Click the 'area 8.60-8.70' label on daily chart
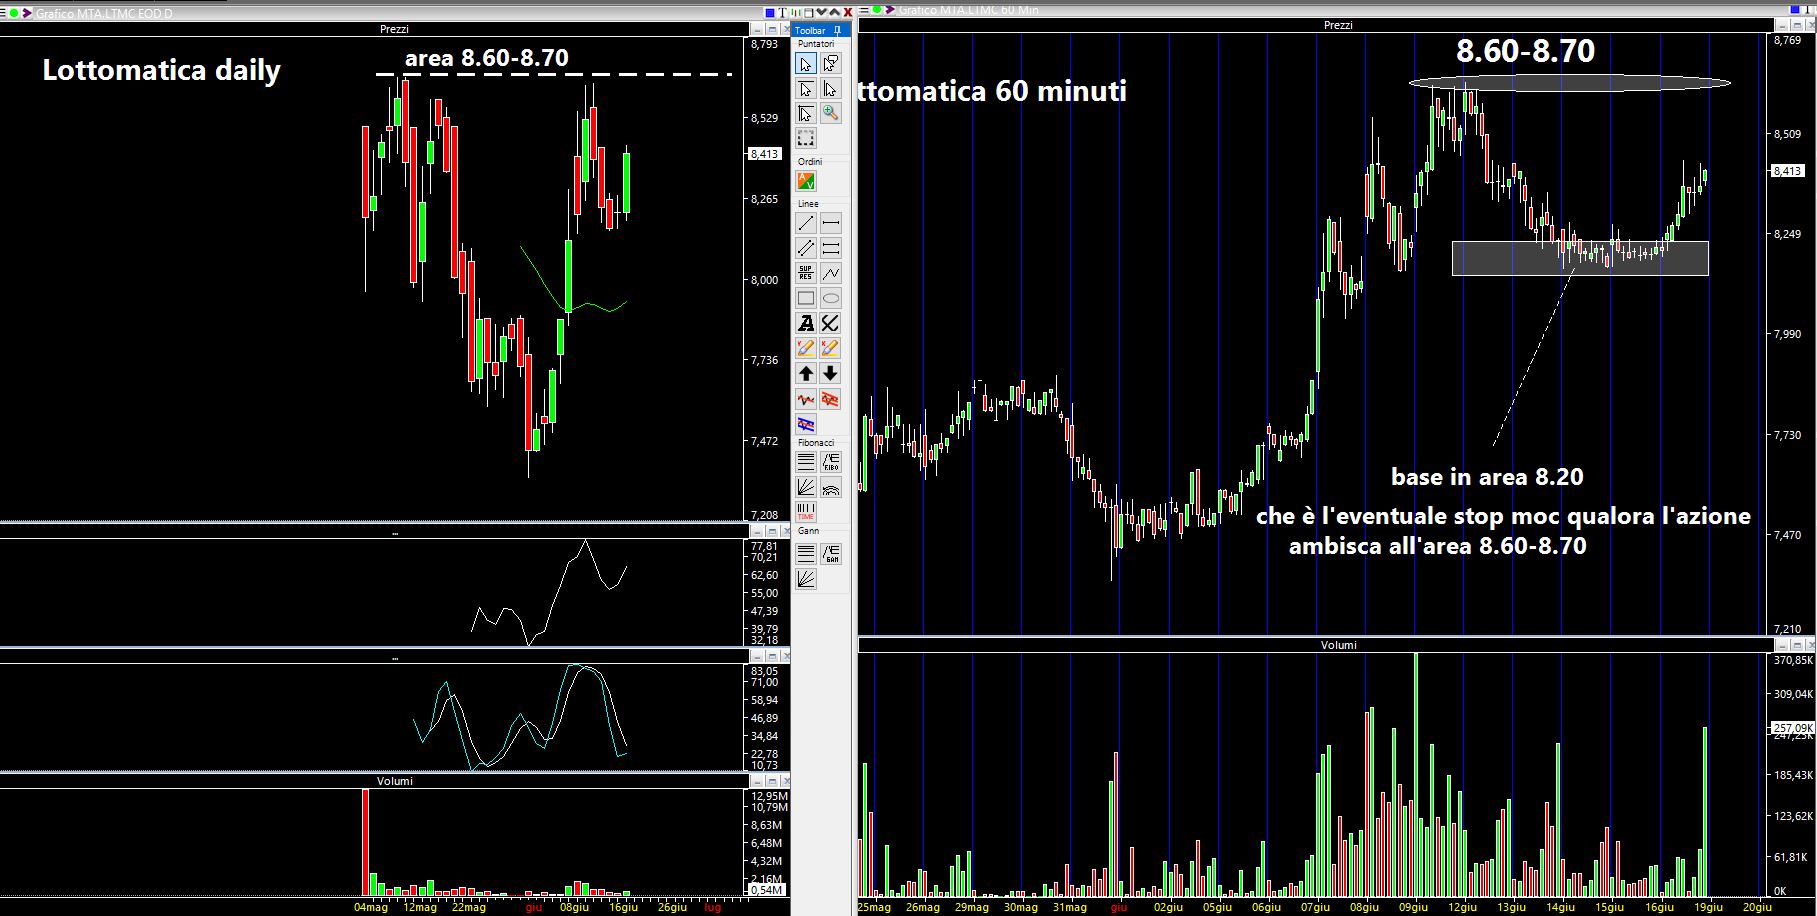This screenshot has width=1817, height=916. 487,58
